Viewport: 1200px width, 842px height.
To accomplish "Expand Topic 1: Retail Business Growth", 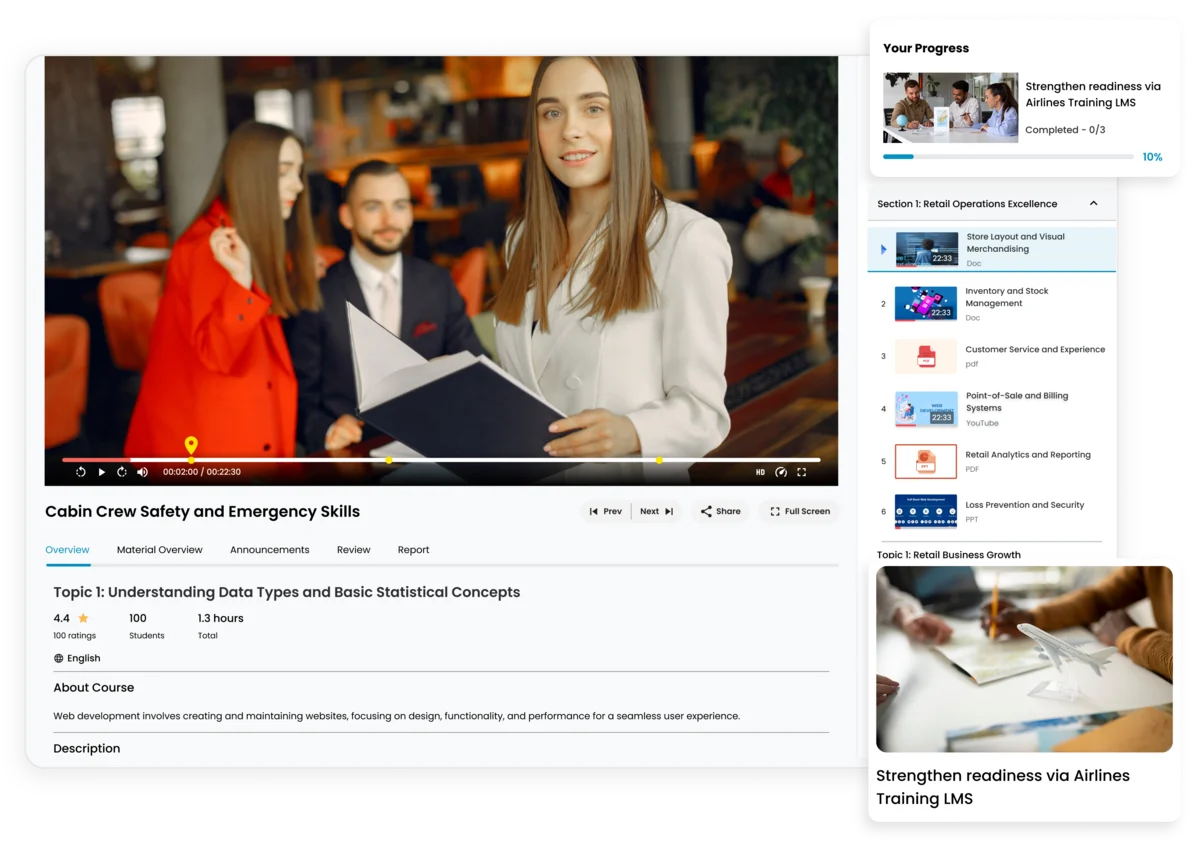I will click(948, 555).
